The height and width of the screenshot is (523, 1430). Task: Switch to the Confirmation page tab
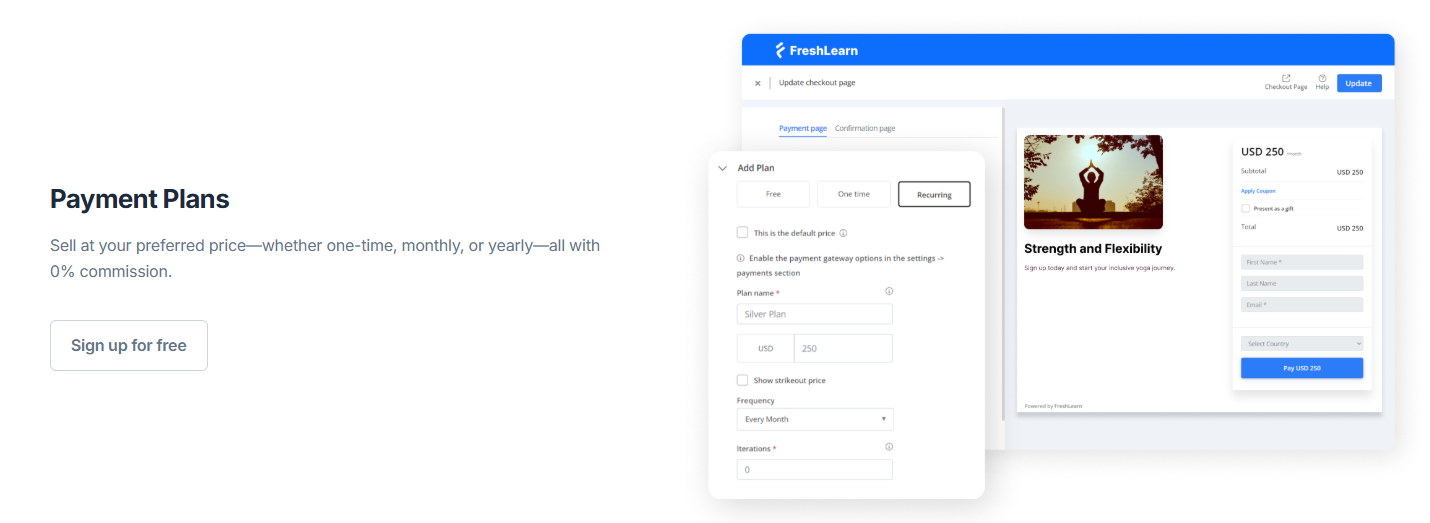pos(865,128)
